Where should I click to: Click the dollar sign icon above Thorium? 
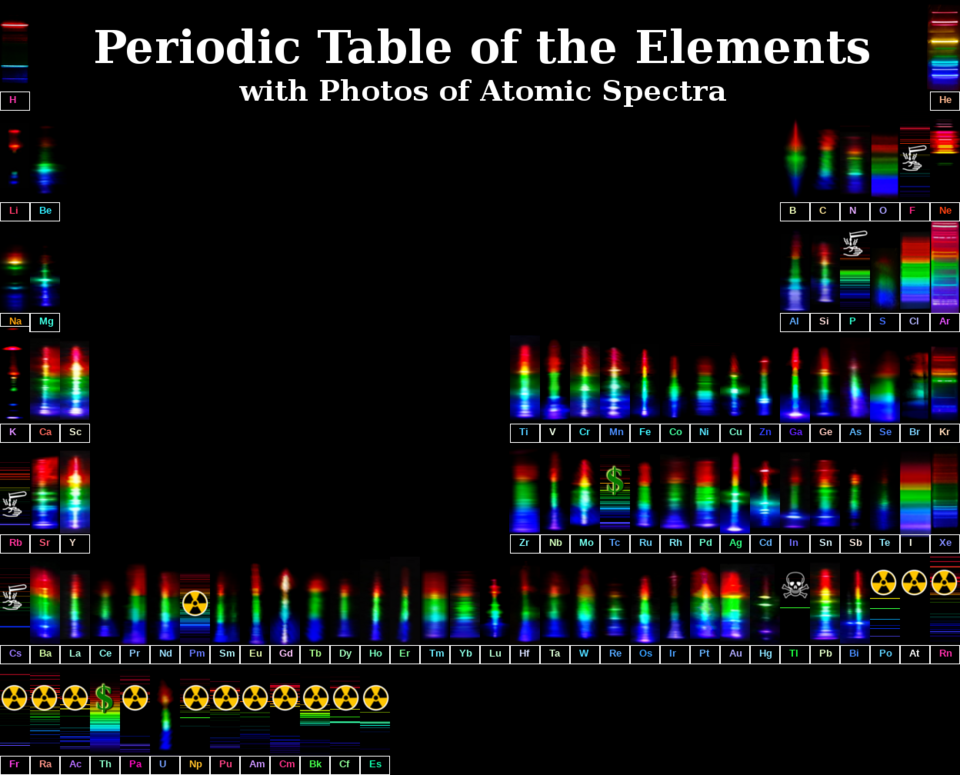coord(104,699)
